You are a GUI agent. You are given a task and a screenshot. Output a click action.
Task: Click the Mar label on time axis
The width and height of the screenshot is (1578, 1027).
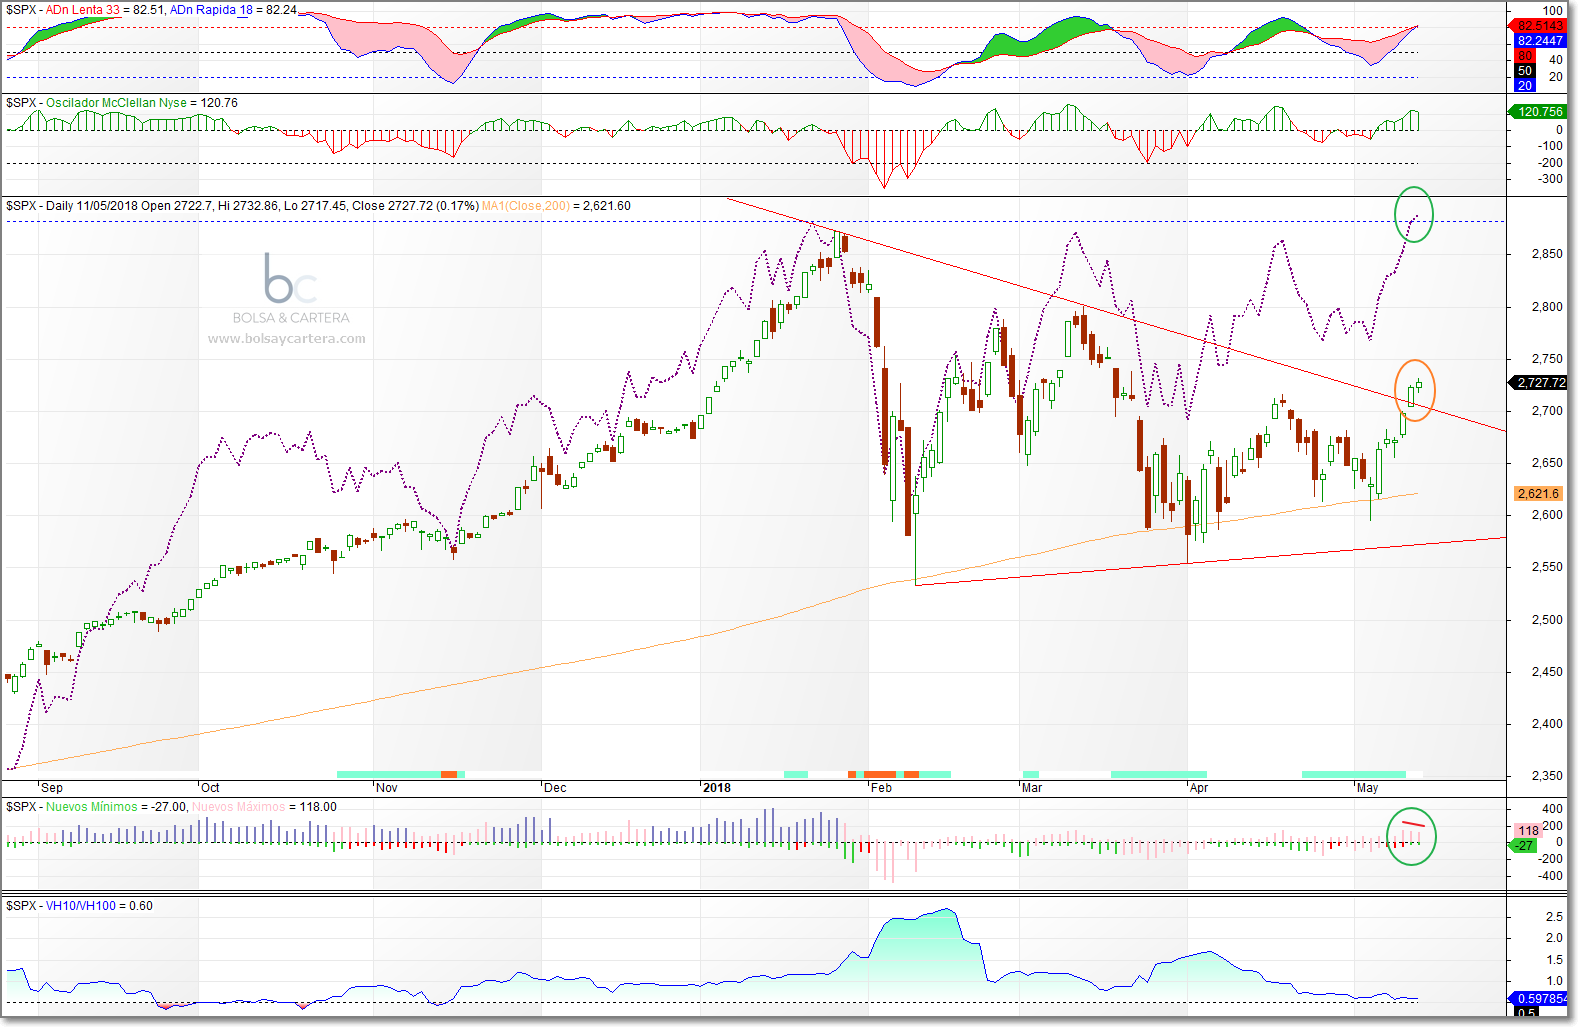point(1032,788)
